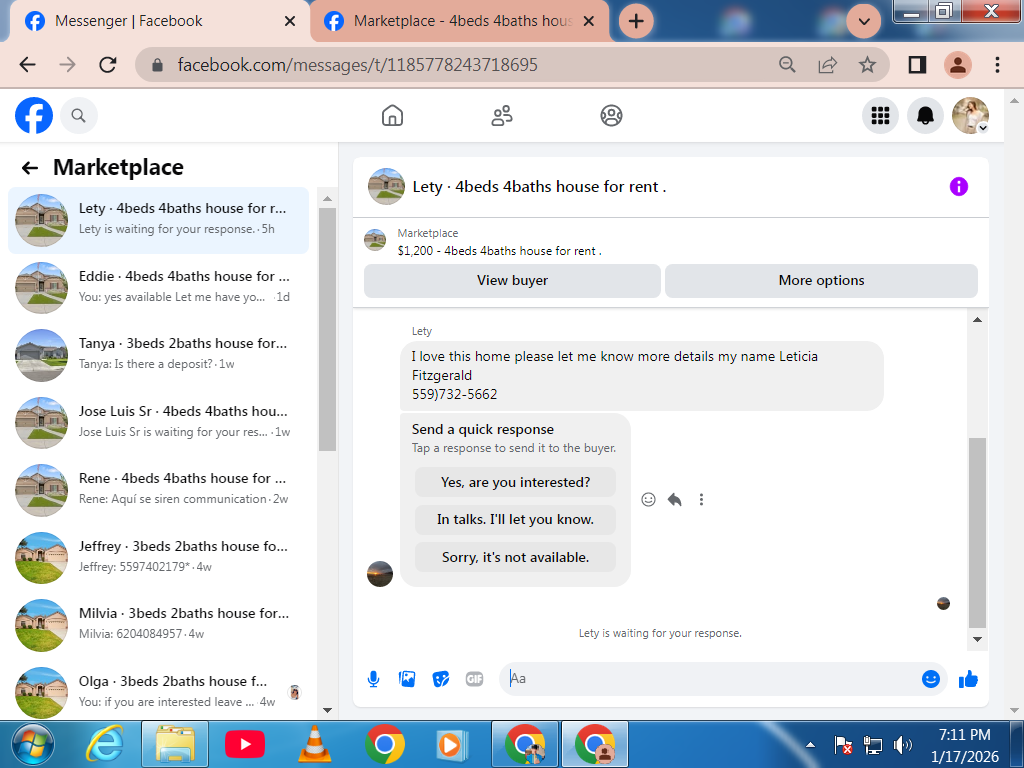Viewport: 1024px width, 768px height.
Task: Open the account profile picture menu
Action: pyautogui.click(x=970, y=116)
